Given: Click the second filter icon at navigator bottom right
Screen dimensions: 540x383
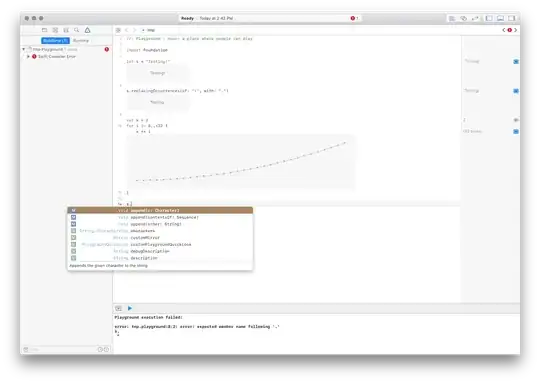Looking at the screenshot, I should pos(106,350).
